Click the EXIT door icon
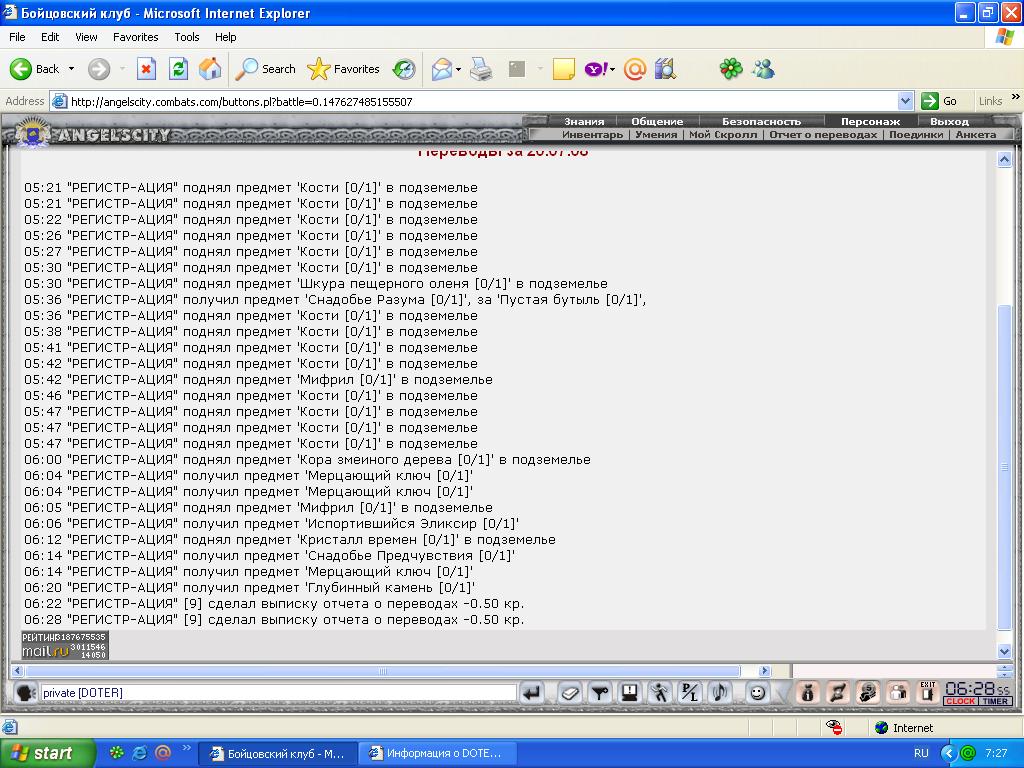Viewport: 1024px width, 768px height. pyautogui.click(x=927, y=693)
